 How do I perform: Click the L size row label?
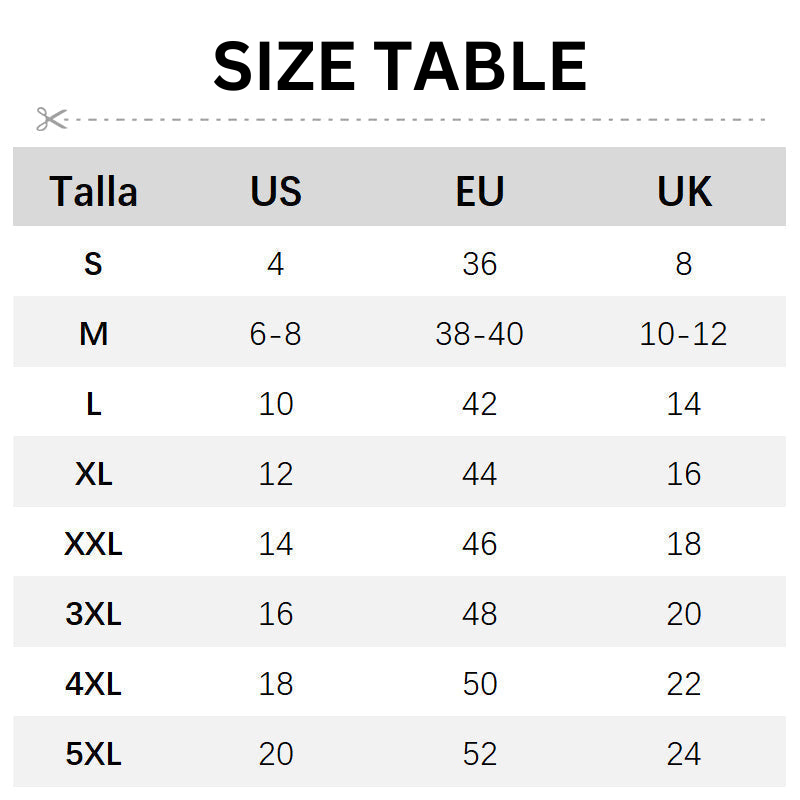pos(93,404)
